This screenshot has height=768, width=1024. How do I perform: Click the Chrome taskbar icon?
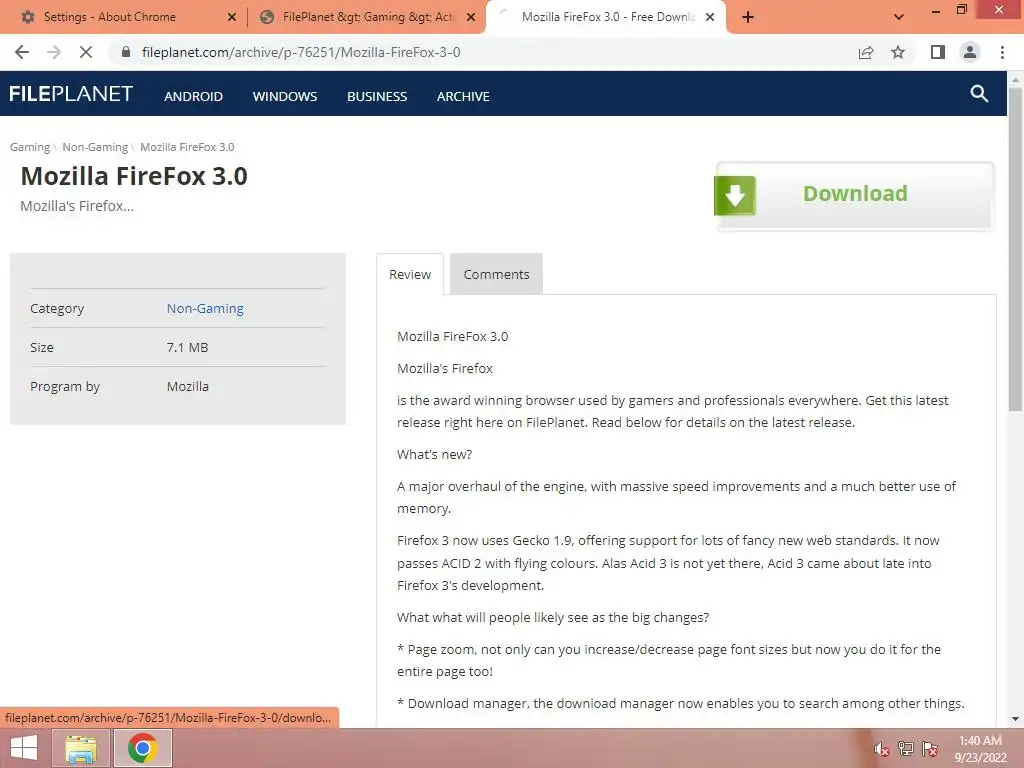(x=143, y=748)
